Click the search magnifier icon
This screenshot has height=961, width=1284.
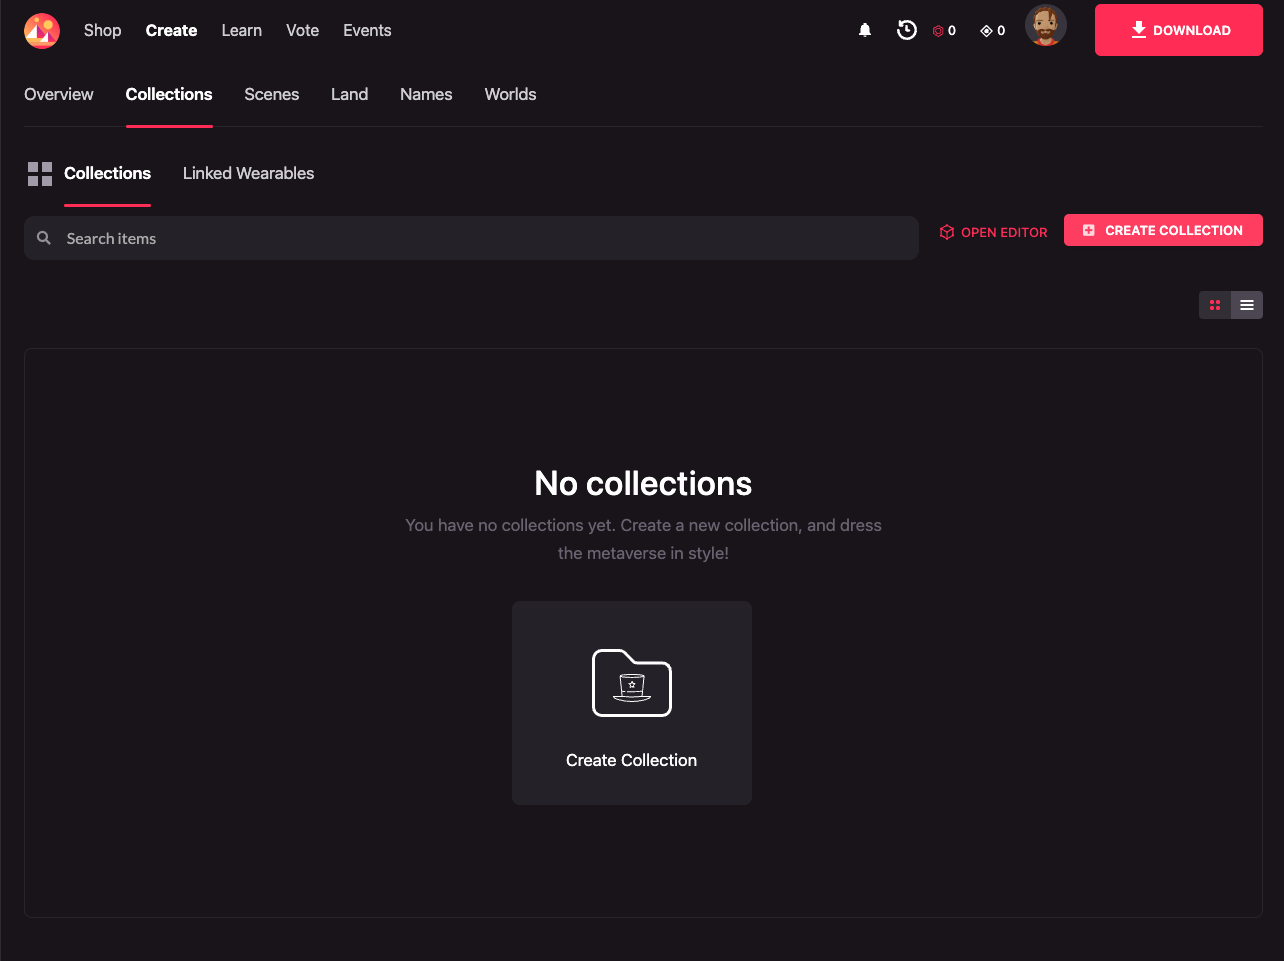(44, 238)
